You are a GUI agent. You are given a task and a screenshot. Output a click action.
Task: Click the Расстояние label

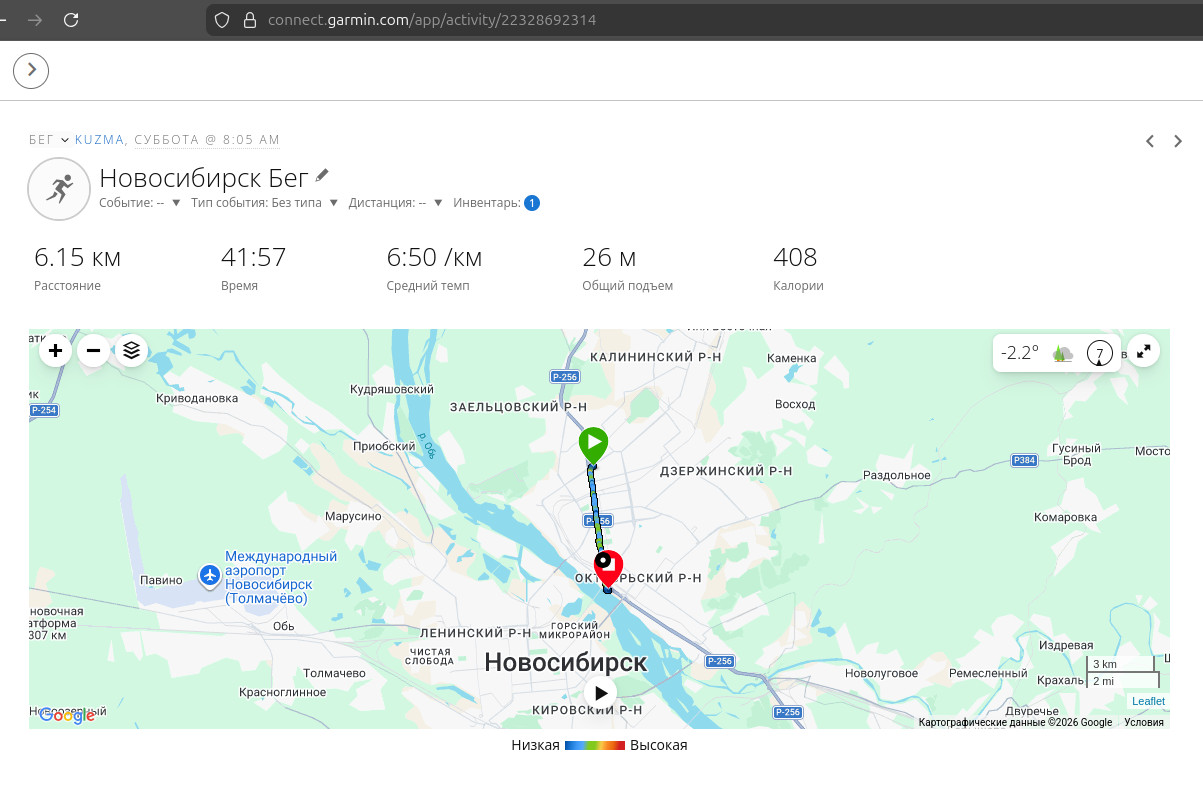pyautogui.click(x=67, y=286)
